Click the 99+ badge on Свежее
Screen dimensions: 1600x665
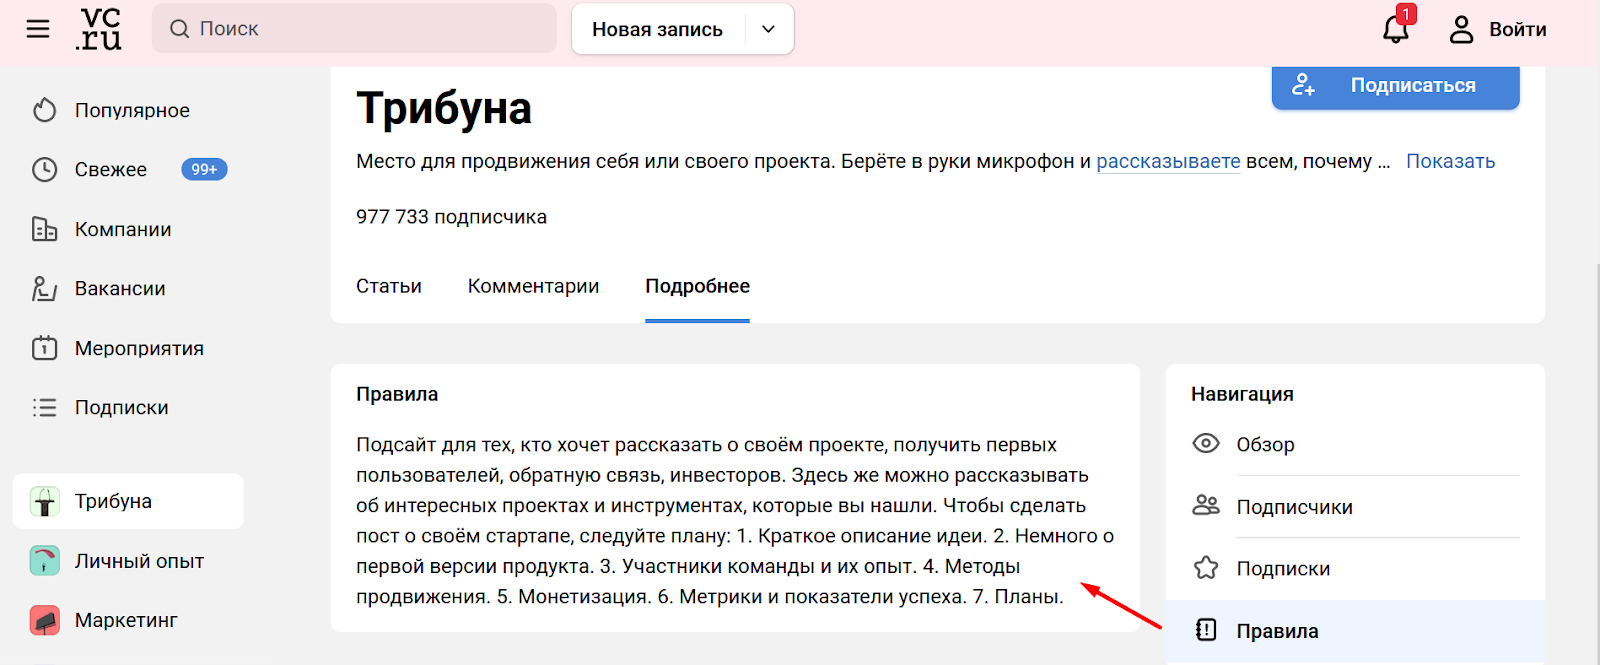[204, 170]
